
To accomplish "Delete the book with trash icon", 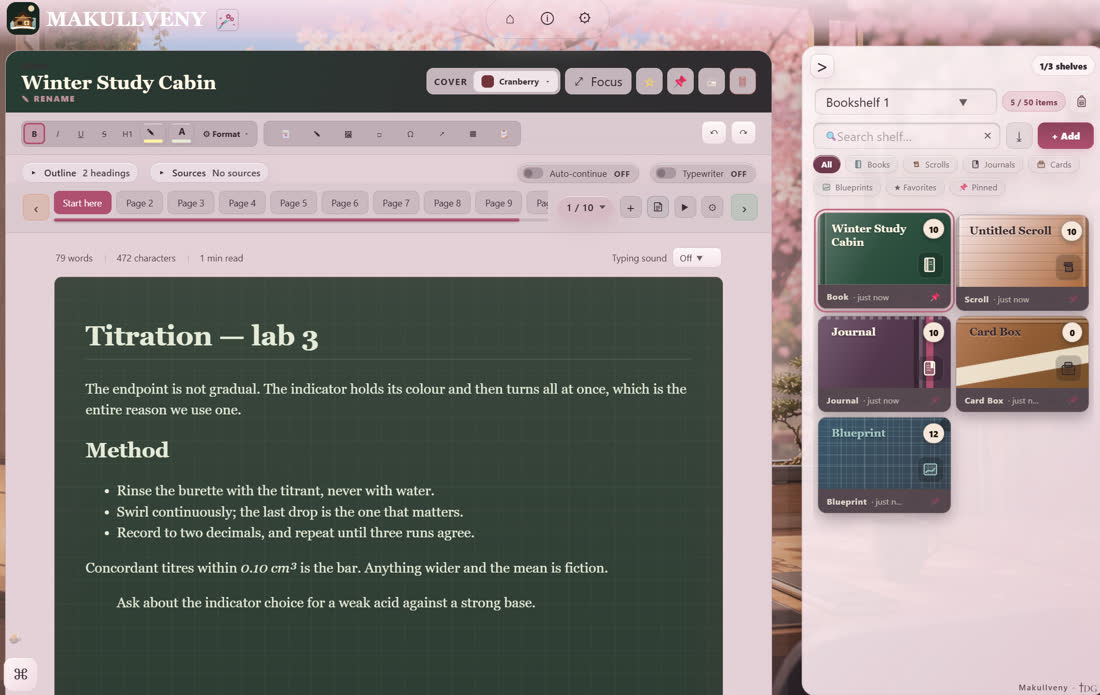I will (742, 82).
